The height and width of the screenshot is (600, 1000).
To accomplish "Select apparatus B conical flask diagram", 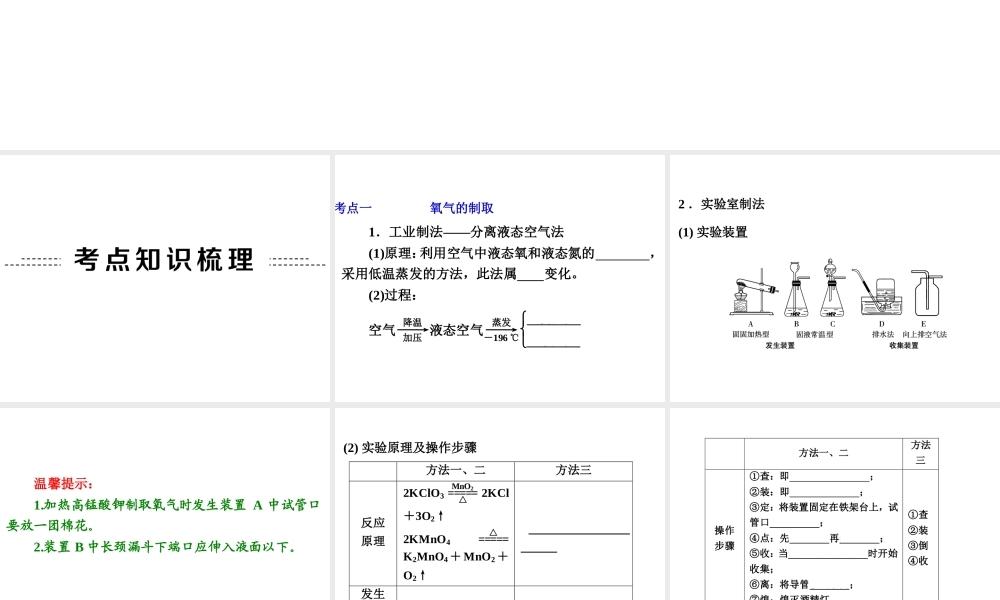I will tap(796, 290).
